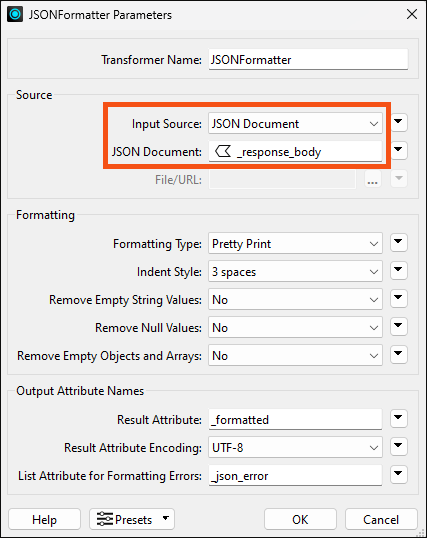This screenshot has width=427, height=538.
Task: Expand the Formatting Type dropdown
Action: click(295, 244)
